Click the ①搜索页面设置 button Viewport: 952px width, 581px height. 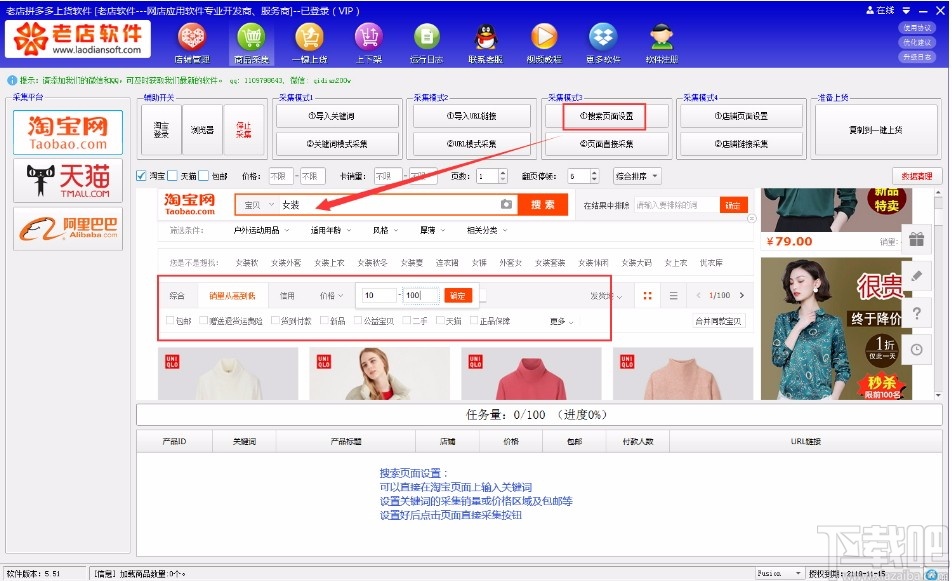608,116
